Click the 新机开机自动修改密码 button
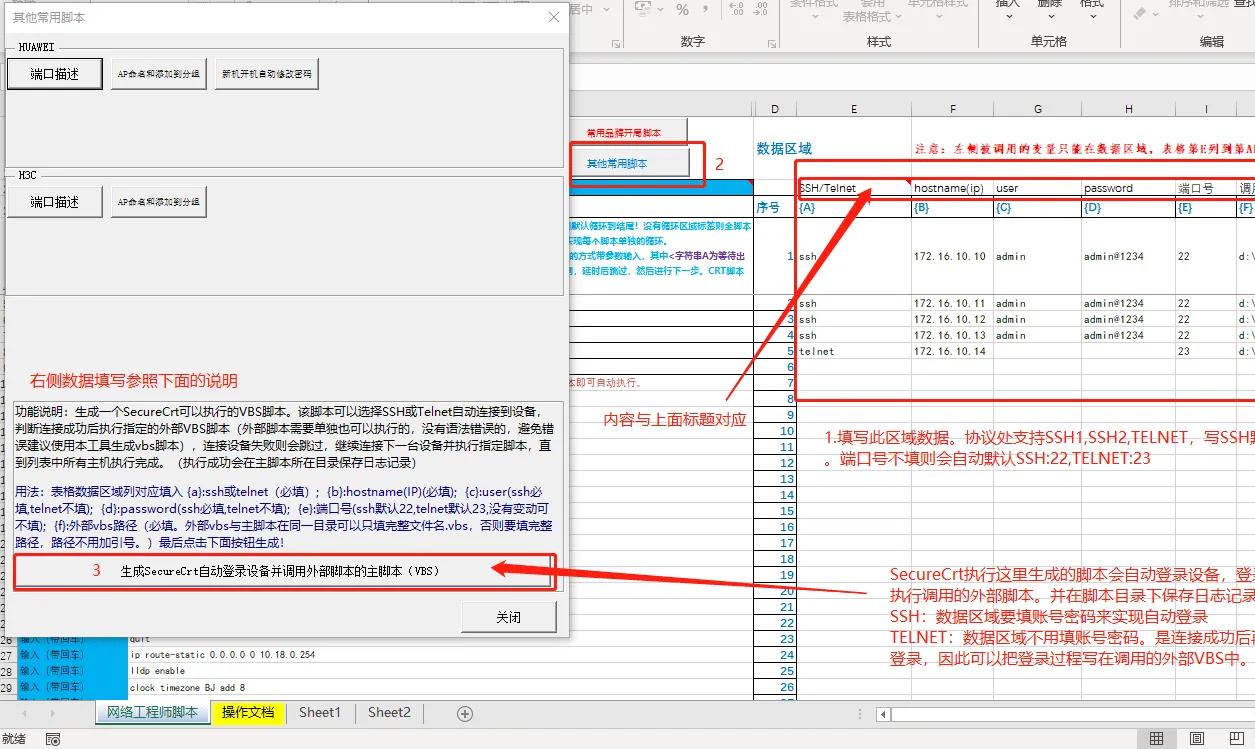The width and height of the screenshot is (1255, 749). [x=266, y=73]
